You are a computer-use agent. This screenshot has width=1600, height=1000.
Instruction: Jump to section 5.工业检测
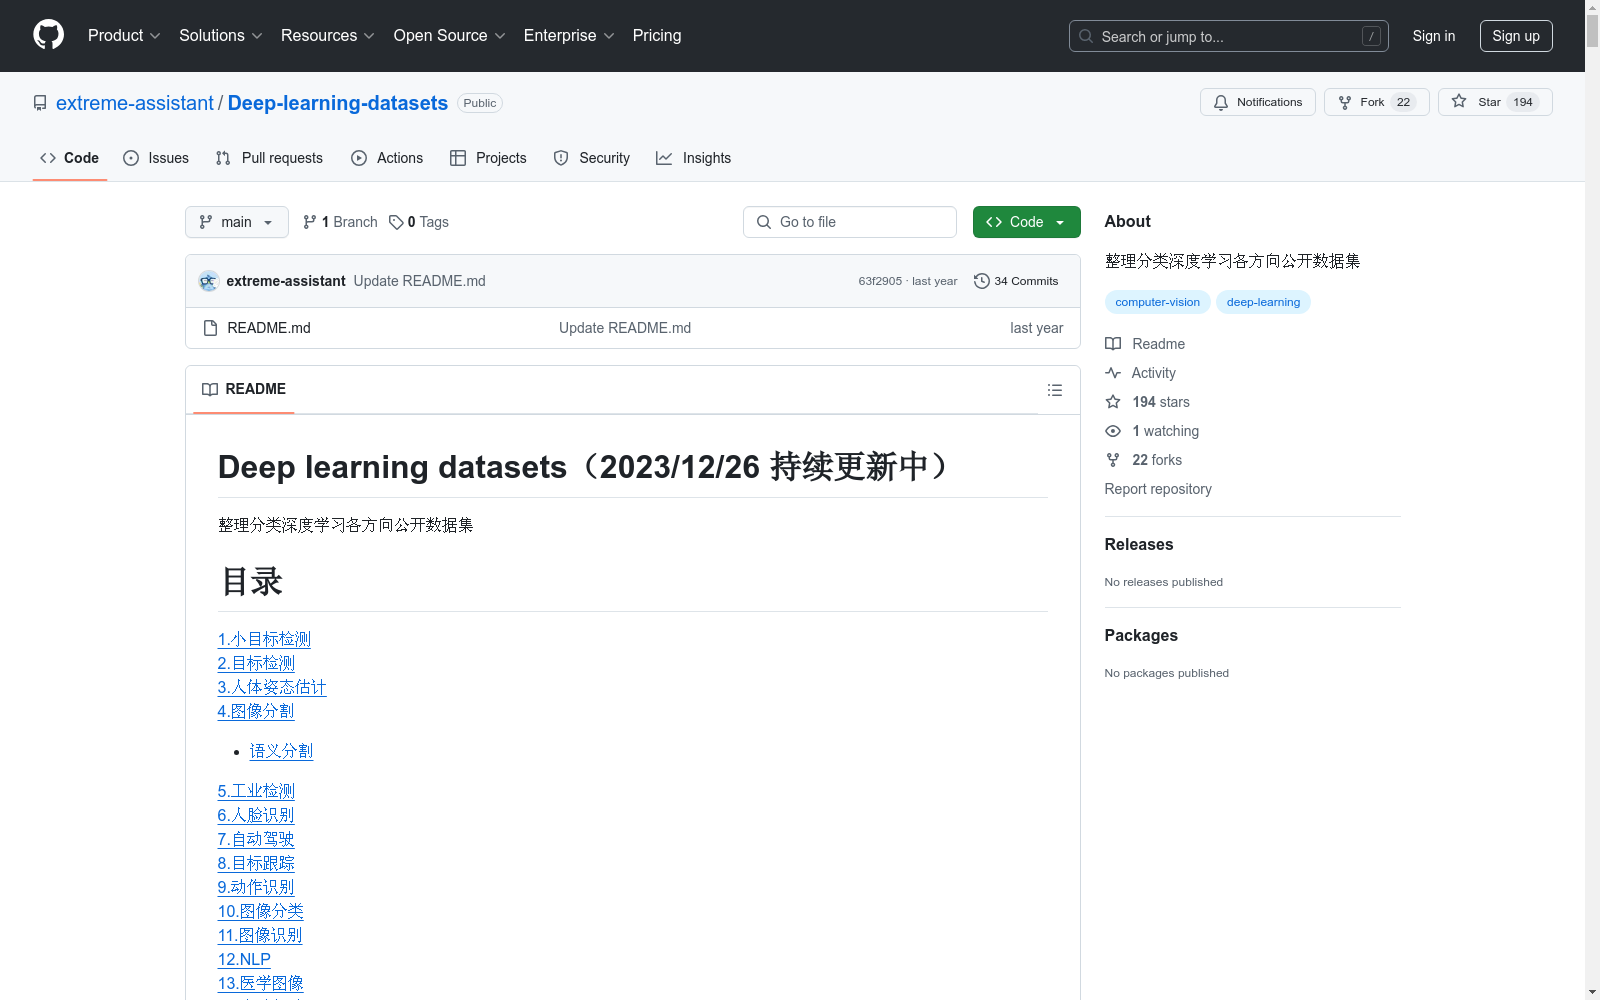[256, 791]
